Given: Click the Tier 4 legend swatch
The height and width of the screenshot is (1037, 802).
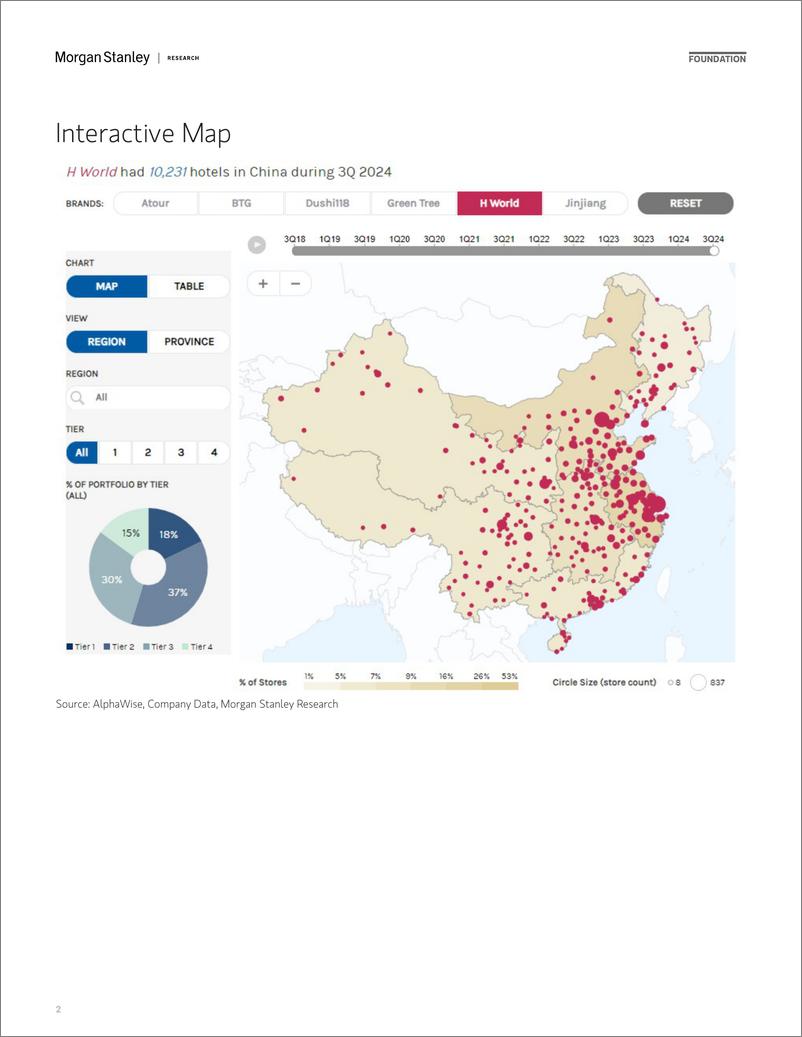Looking at the screenshot, I should click(x=185, y=647).
